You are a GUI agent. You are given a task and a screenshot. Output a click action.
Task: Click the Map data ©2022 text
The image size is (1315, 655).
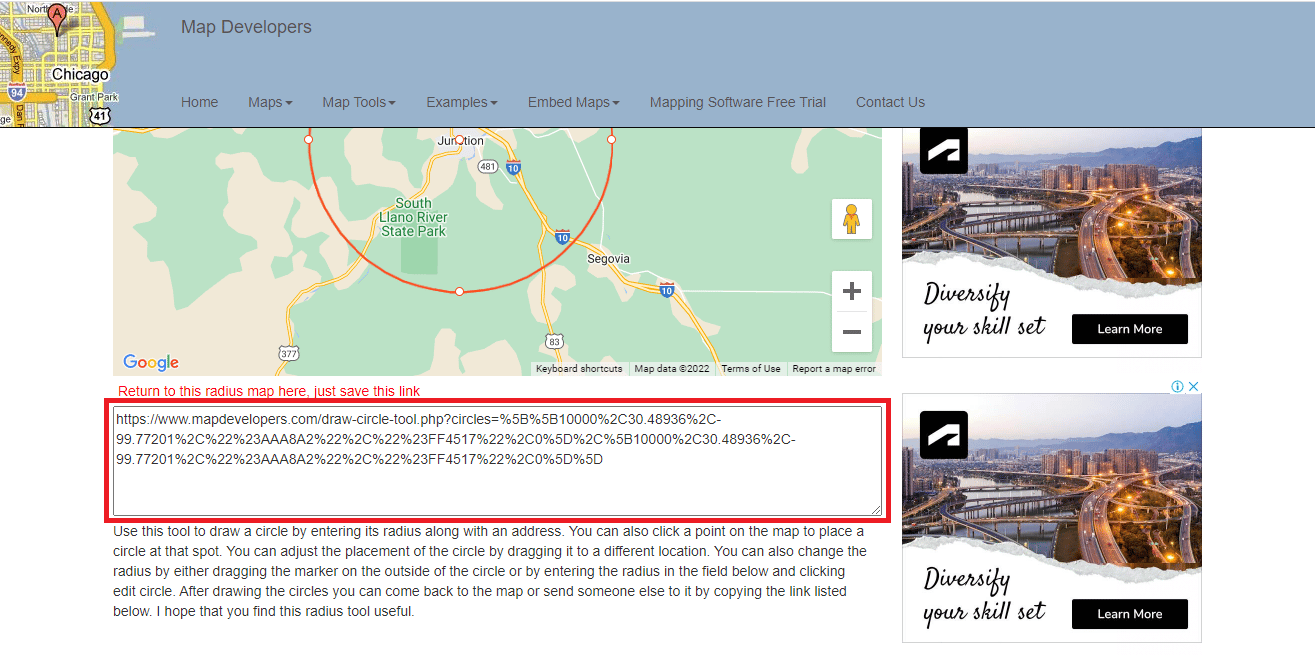click(x=672, y=369)
